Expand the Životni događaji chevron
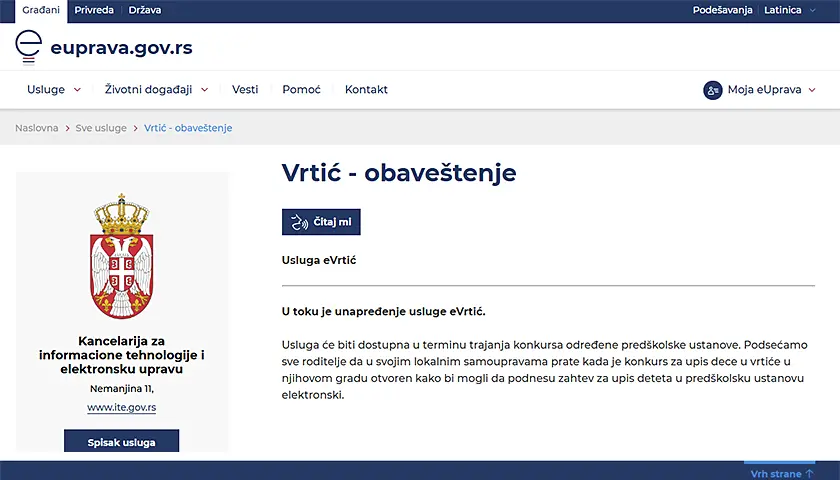Viewport: 840px width, 480px height. pos(205,90)
